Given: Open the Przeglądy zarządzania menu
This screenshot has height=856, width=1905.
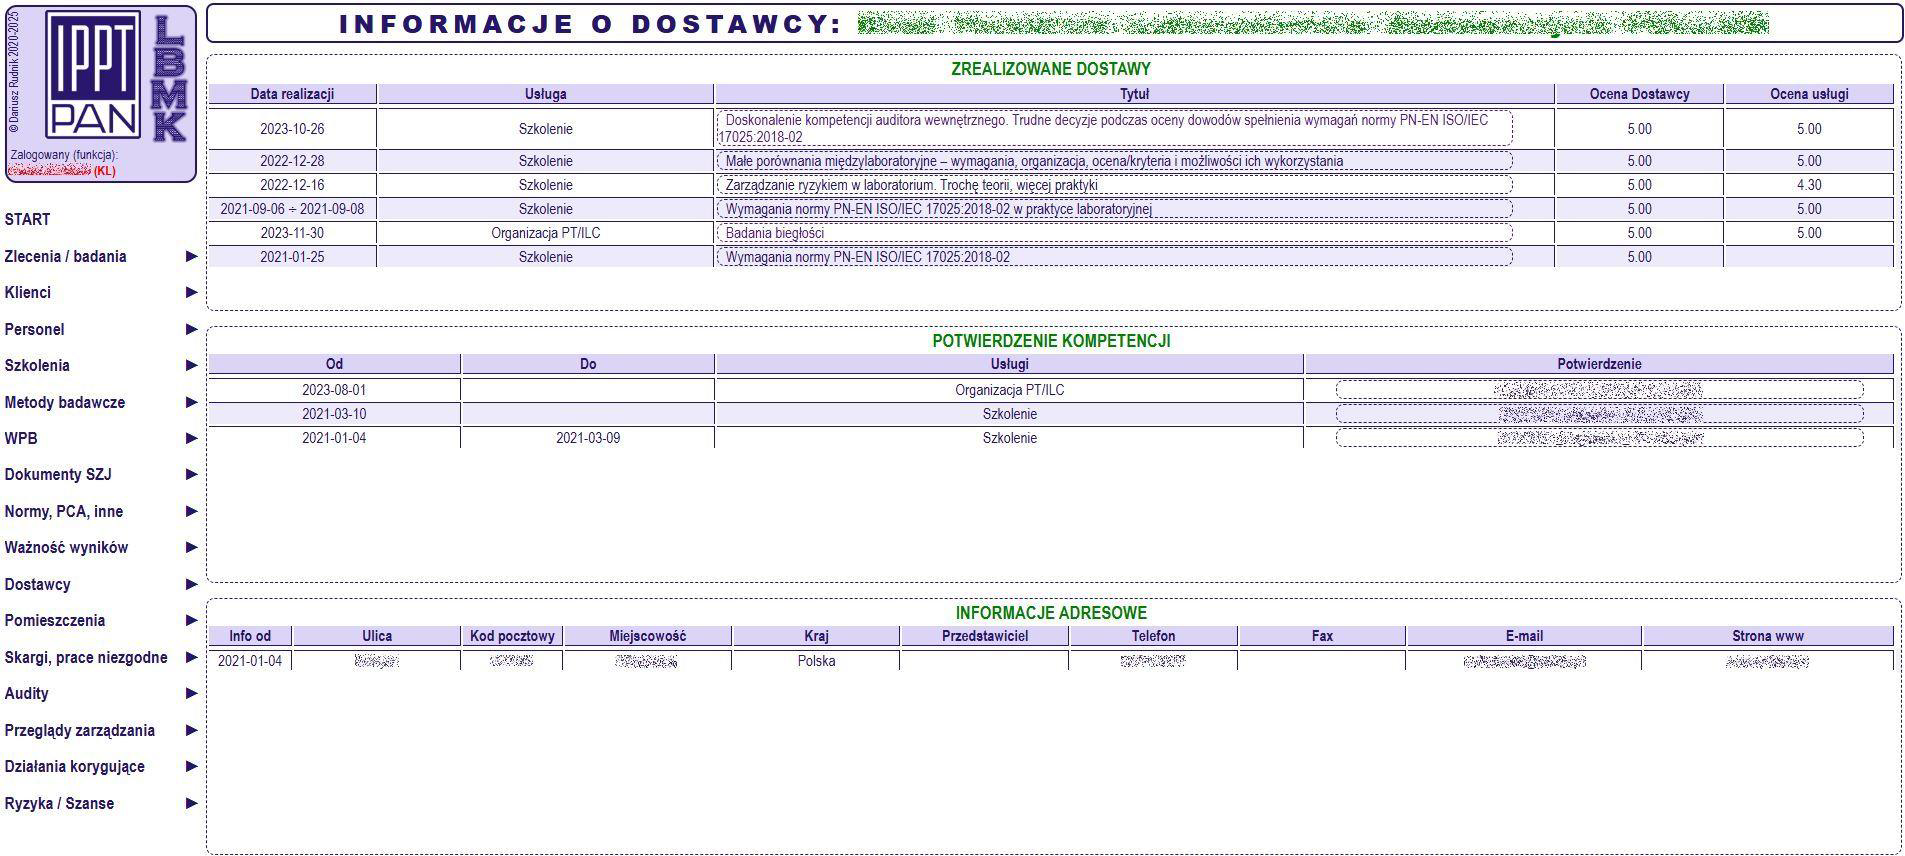Looking at the screenshot, I should pyautogui.click(x=79, y=731).
